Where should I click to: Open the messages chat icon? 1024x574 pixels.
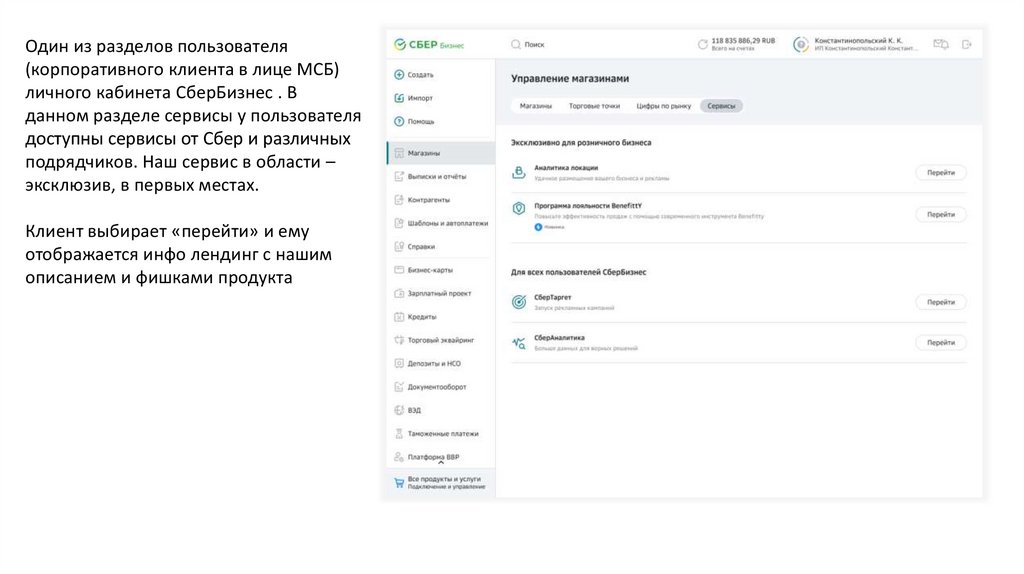(x=940, y=44)
